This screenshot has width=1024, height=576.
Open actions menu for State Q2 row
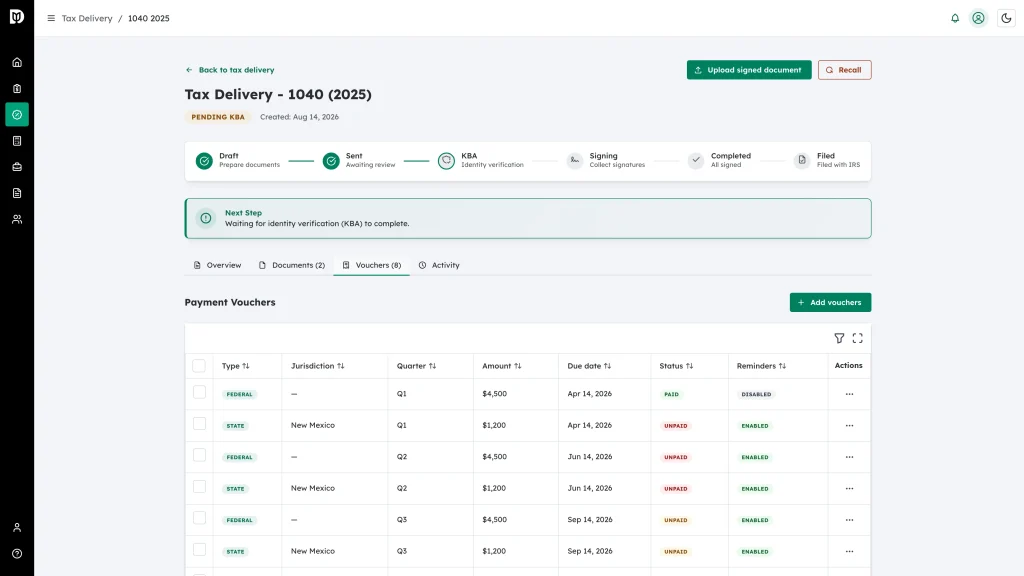click(x=849, y=488)
